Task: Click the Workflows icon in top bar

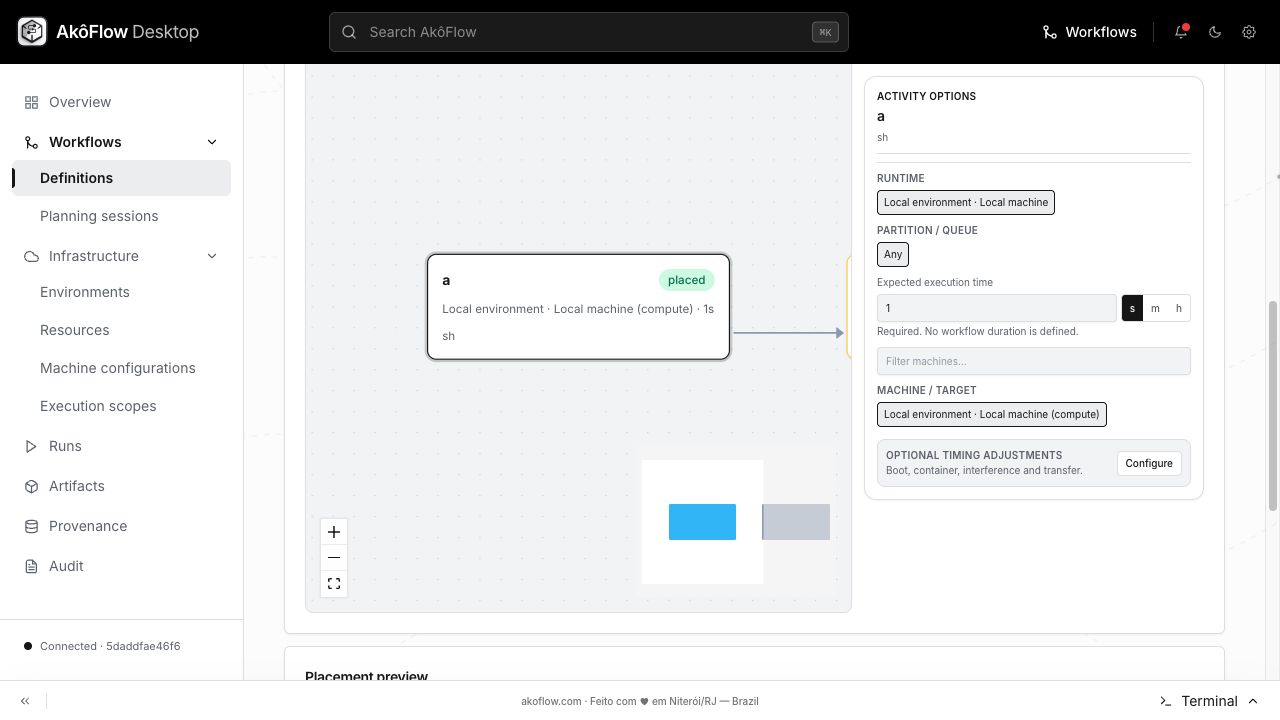Action: (x=1050, y=32)
